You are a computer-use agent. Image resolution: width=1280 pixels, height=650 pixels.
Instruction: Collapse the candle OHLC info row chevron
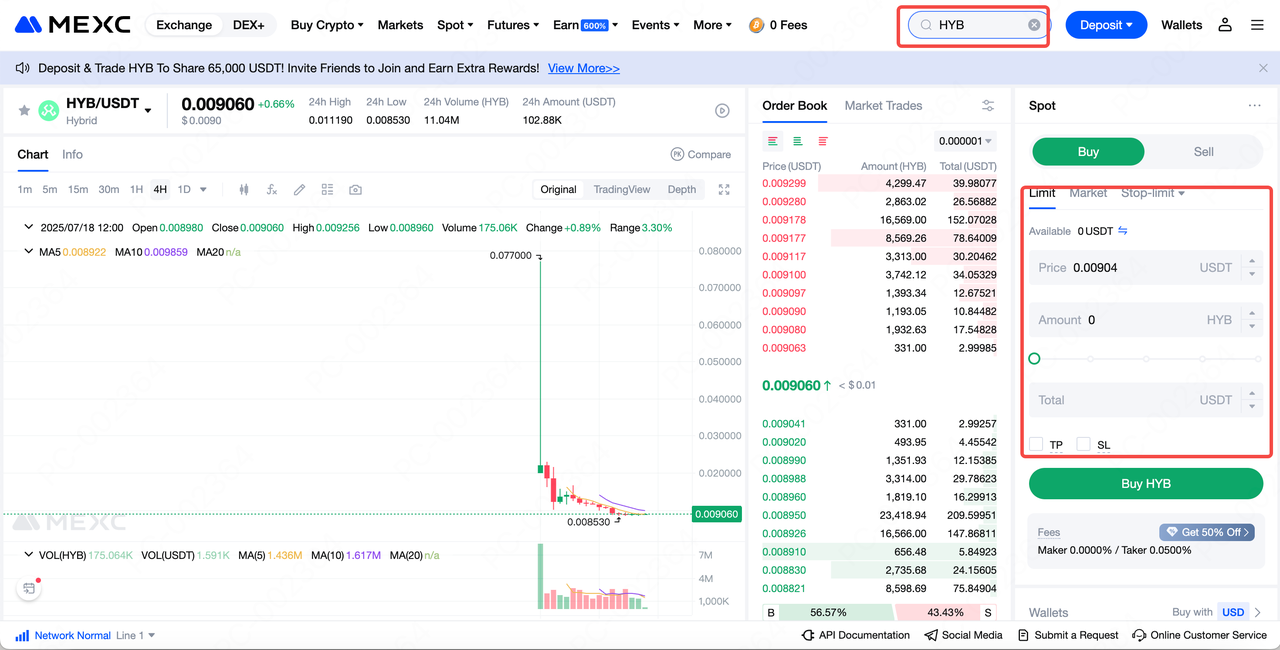[x=29, y=227]
